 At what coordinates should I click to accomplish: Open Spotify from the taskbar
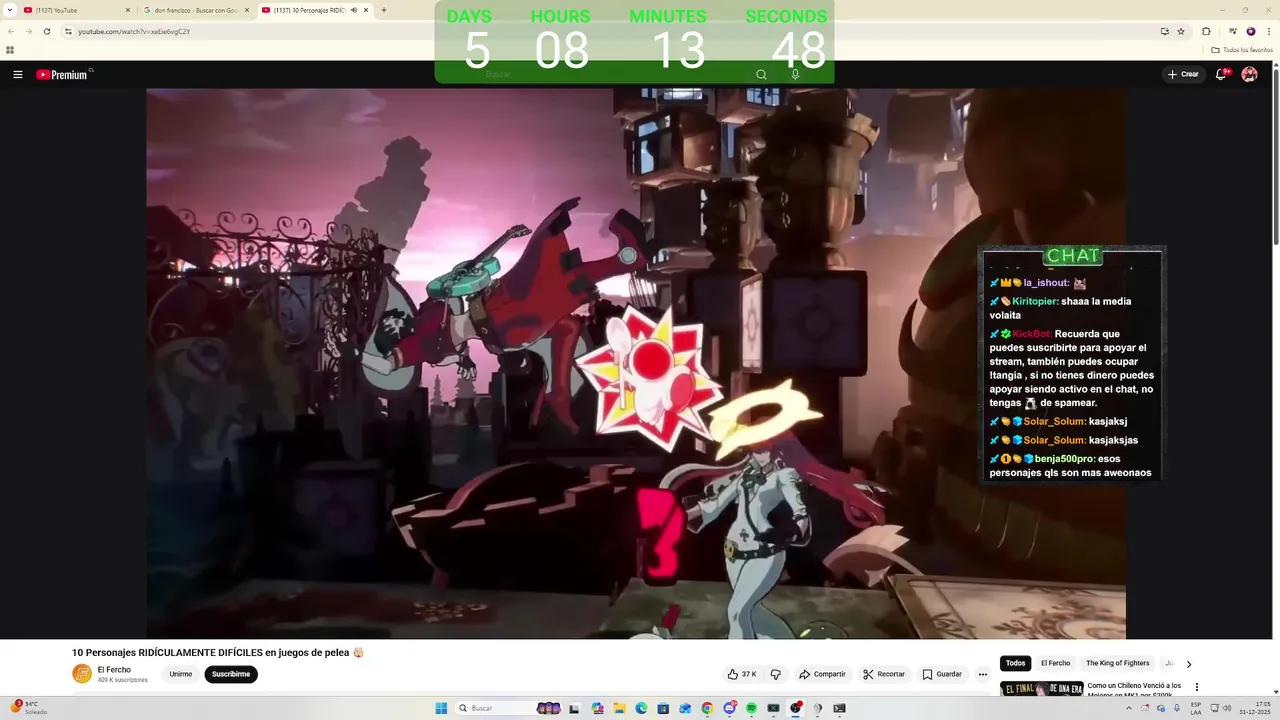751,708
